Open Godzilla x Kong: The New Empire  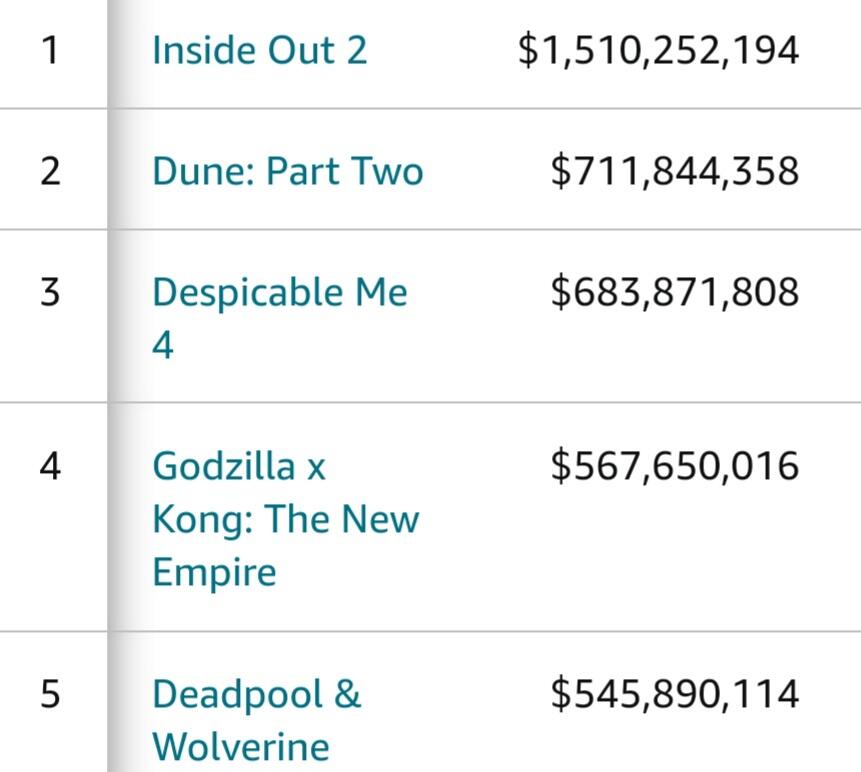(x=285, y=519)
